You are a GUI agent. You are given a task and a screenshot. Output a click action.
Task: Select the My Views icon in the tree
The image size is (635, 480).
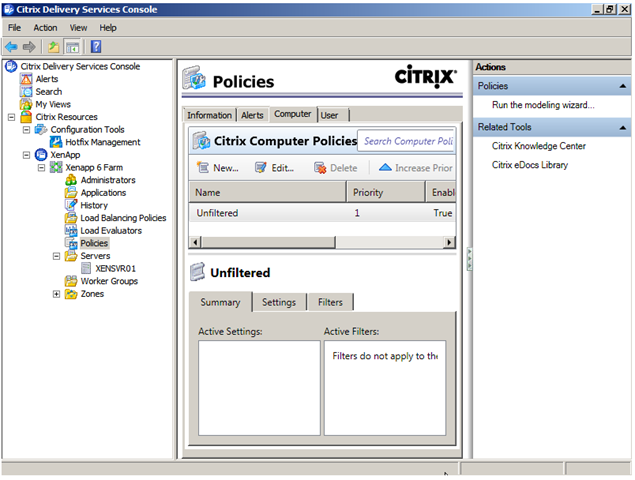coord(26,104)
